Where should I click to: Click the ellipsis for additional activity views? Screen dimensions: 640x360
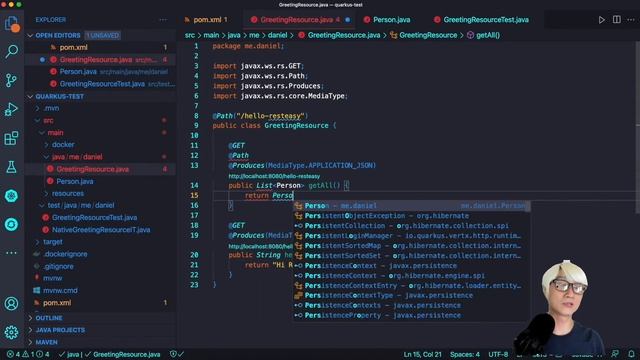11,253
